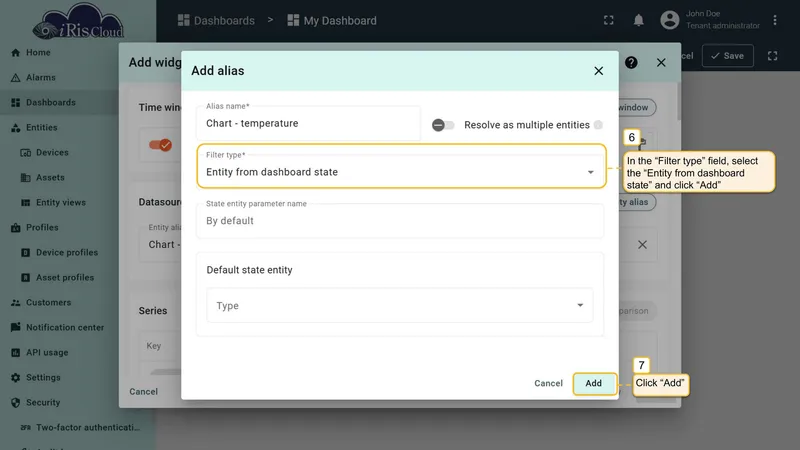Click the Two-factor authentication icon
Image resolution: width=800 pixels, height=450 pixels.
tap(26, 428)
